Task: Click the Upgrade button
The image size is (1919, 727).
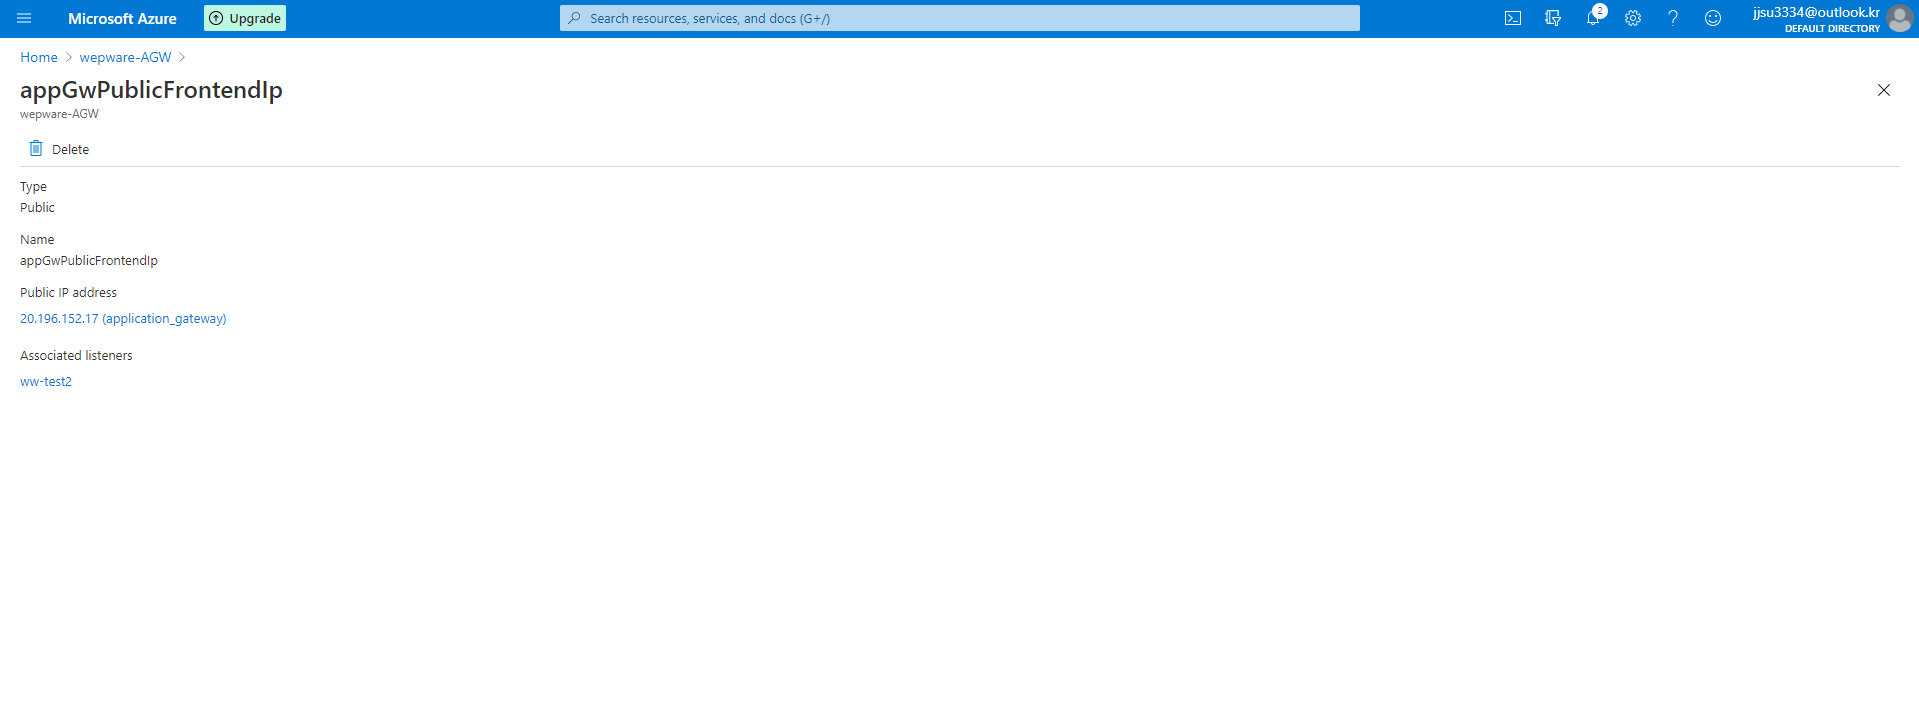Action: click(245, 18)
